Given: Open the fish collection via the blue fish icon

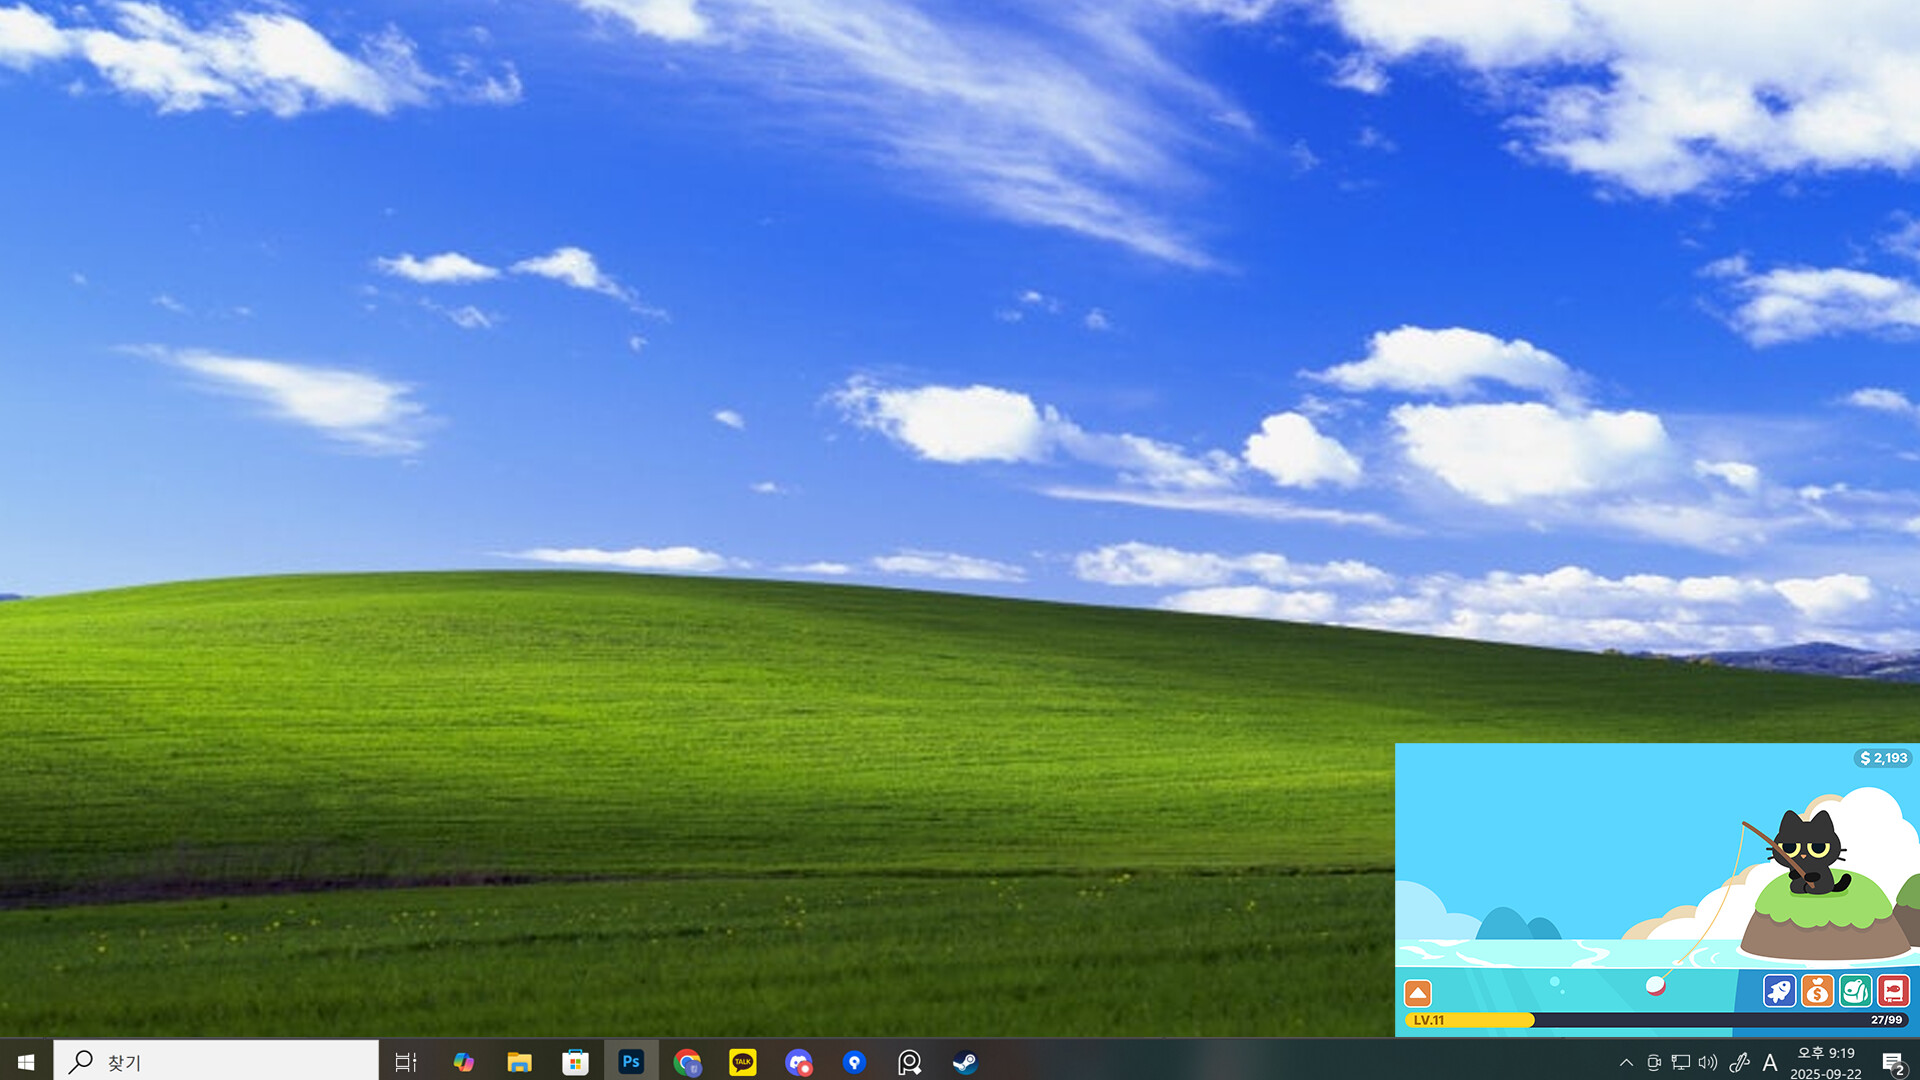Looking at the screenshot, I should pos(1779,990).
